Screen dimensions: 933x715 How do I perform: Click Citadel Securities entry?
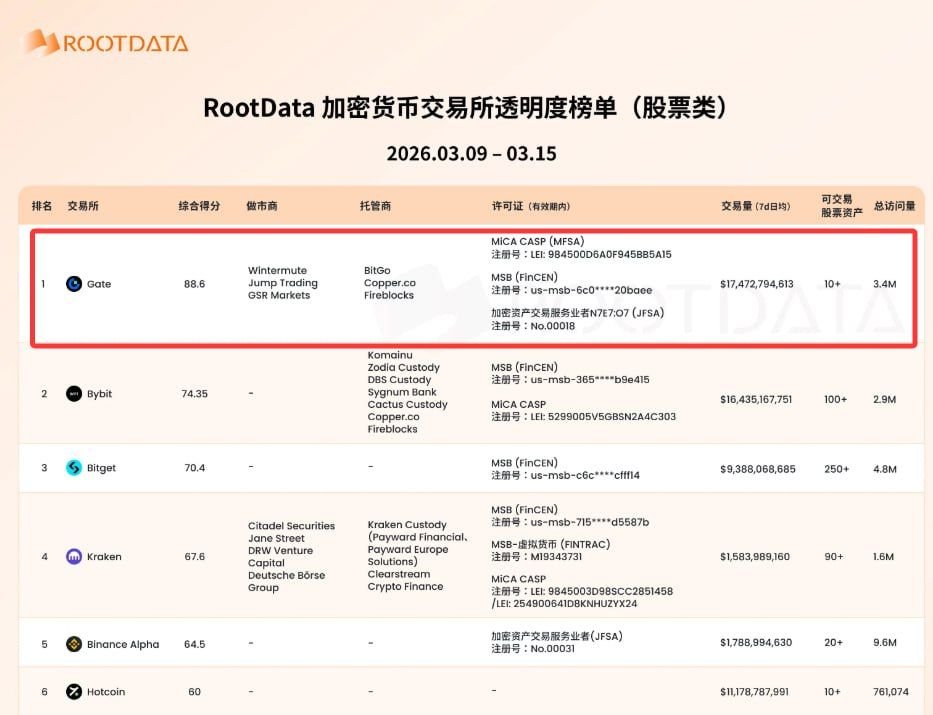click(292, 526)
